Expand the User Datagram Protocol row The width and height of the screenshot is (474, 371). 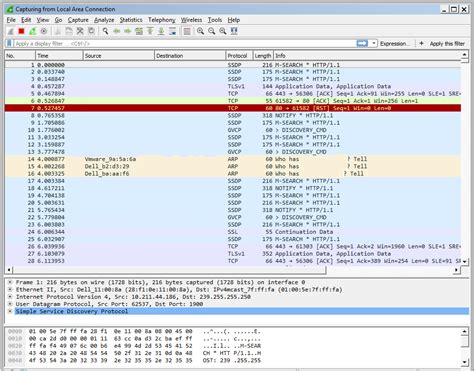click(x=10, y=304)
